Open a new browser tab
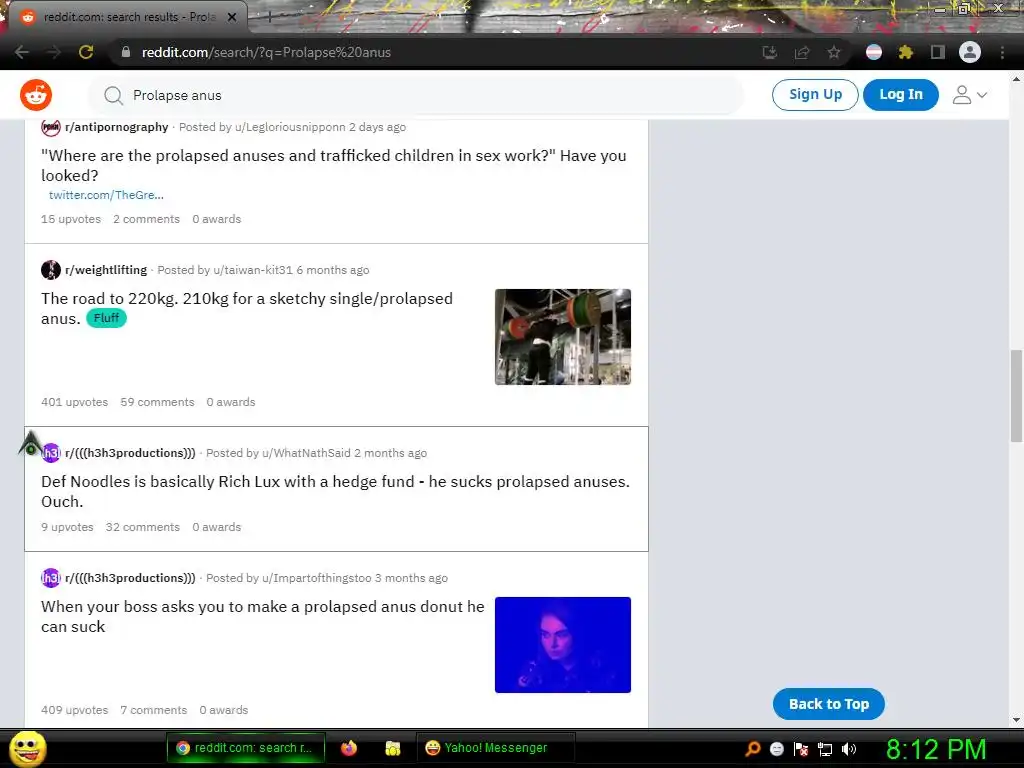The height and width of the screenshot is (768, 1024). tap(269, 18)
